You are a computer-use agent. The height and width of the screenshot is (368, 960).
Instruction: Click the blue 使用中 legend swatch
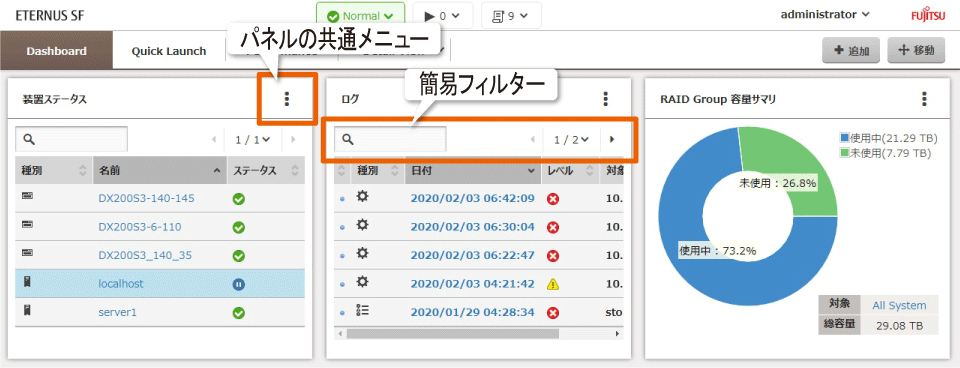click(846, 137)
